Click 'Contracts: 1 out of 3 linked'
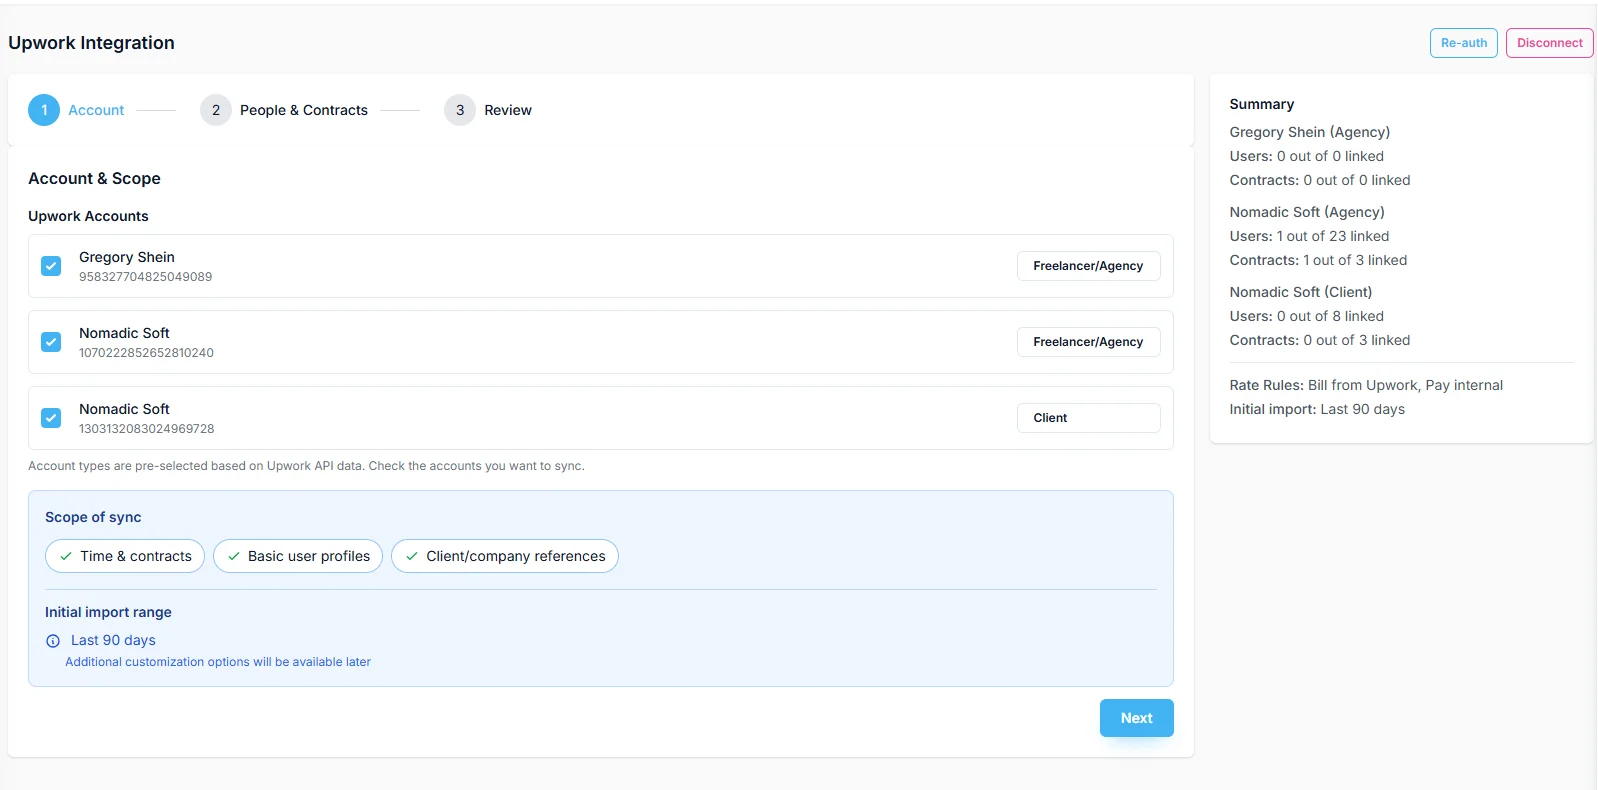Viewport: 1598px width, 790px height. [1319, 260]
